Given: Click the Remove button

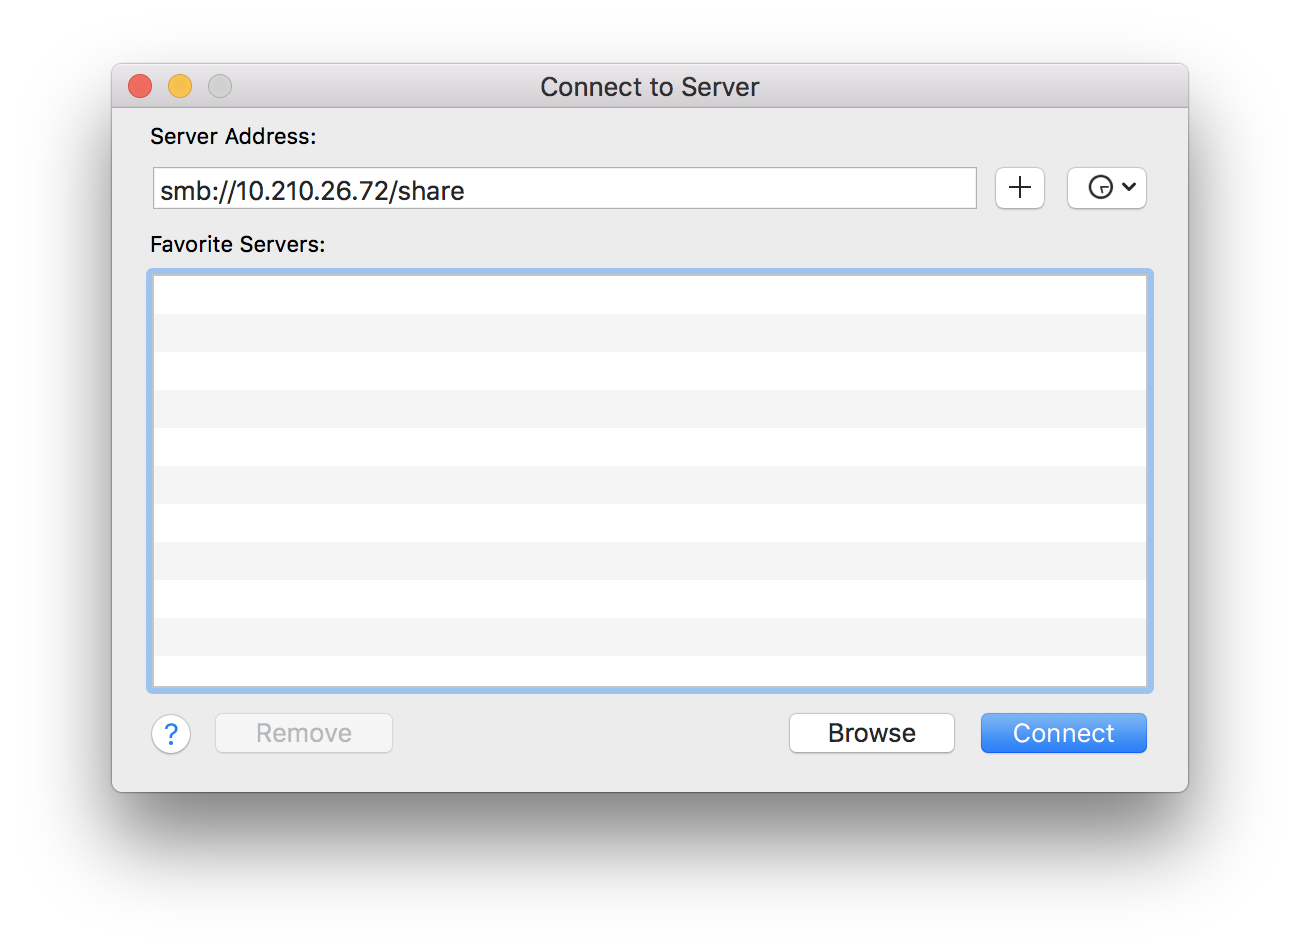Looking at the screenshot, I should click(304, 733).
